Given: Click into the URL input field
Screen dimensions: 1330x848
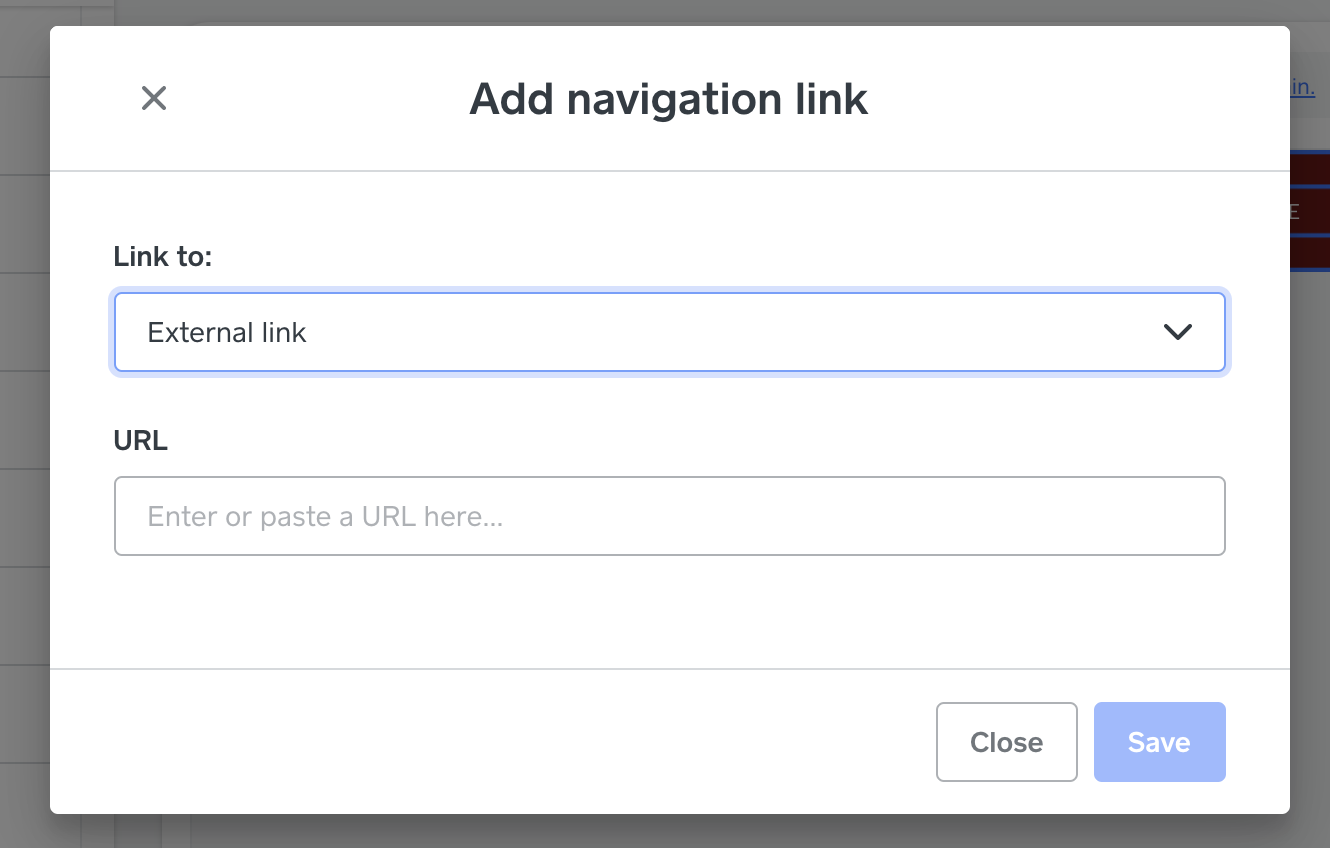Looking at the screenshot, I should (670, 516).
